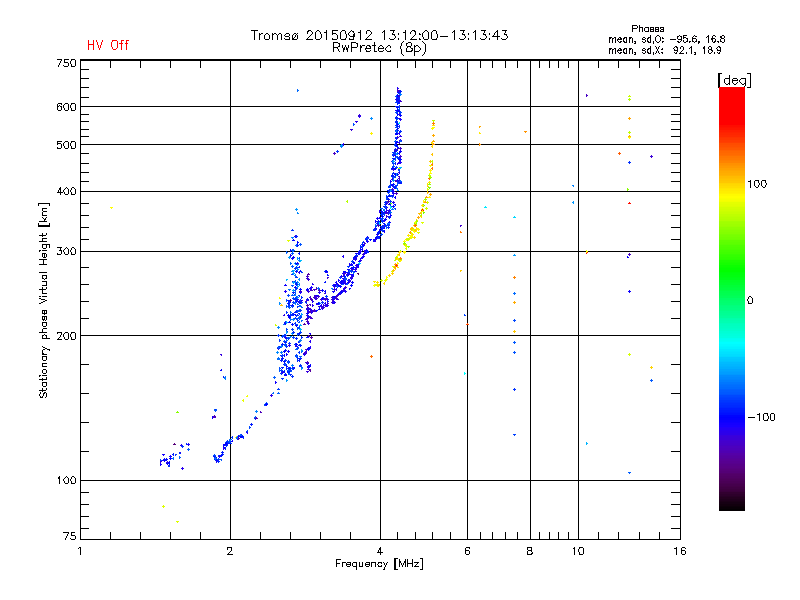Click x-axis tick label '6'
The width and height of the screenshot is (800, 600).
pyautogui.click(x=467, y=551)
